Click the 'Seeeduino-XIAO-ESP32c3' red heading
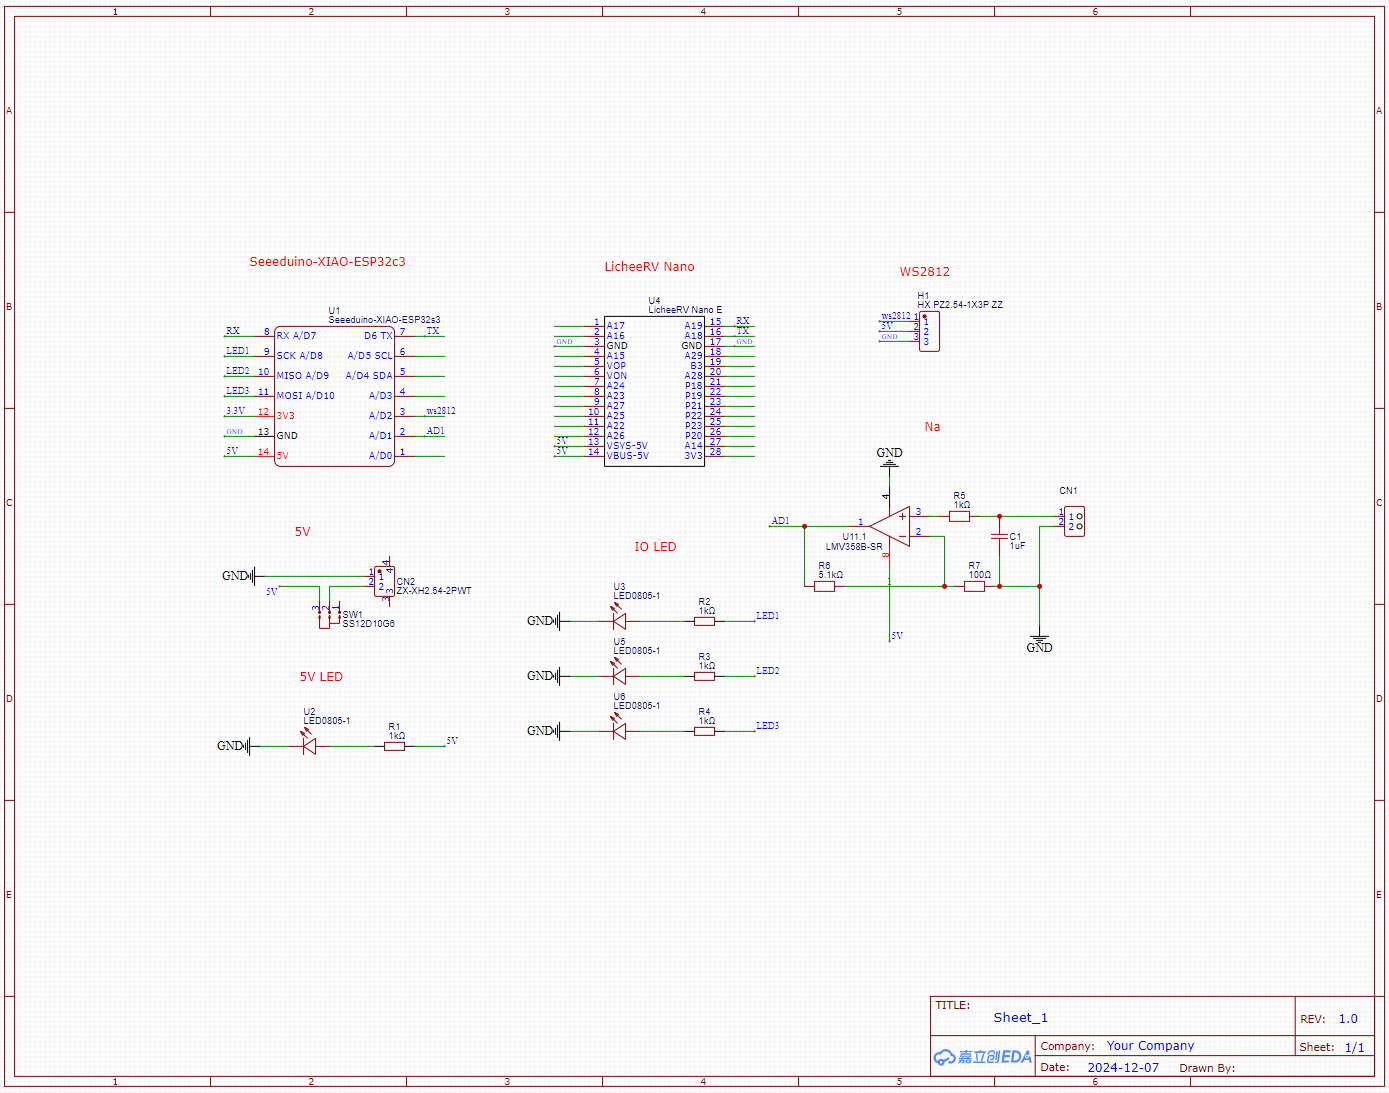Viewport: 1389px width, 1093px height. 327,262
